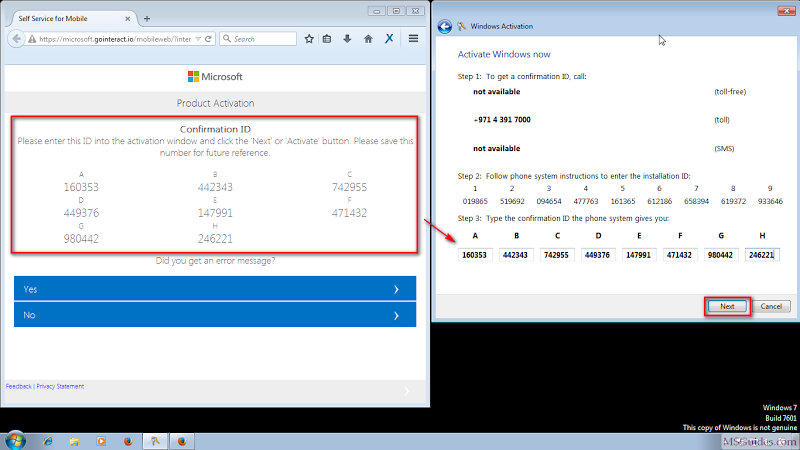Viewport: 800px width, 450px height.
Task: Click installation ID group 933646
Action: pos(770,202)
